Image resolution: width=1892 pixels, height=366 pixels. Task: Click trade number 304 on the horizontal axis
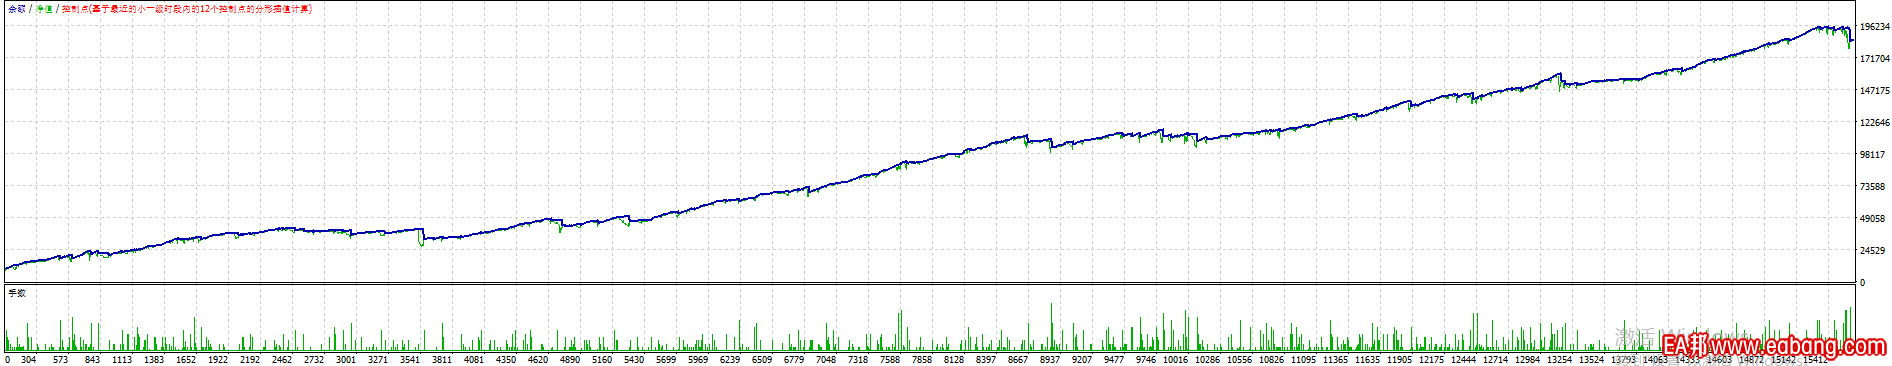[x=28, y=359]
